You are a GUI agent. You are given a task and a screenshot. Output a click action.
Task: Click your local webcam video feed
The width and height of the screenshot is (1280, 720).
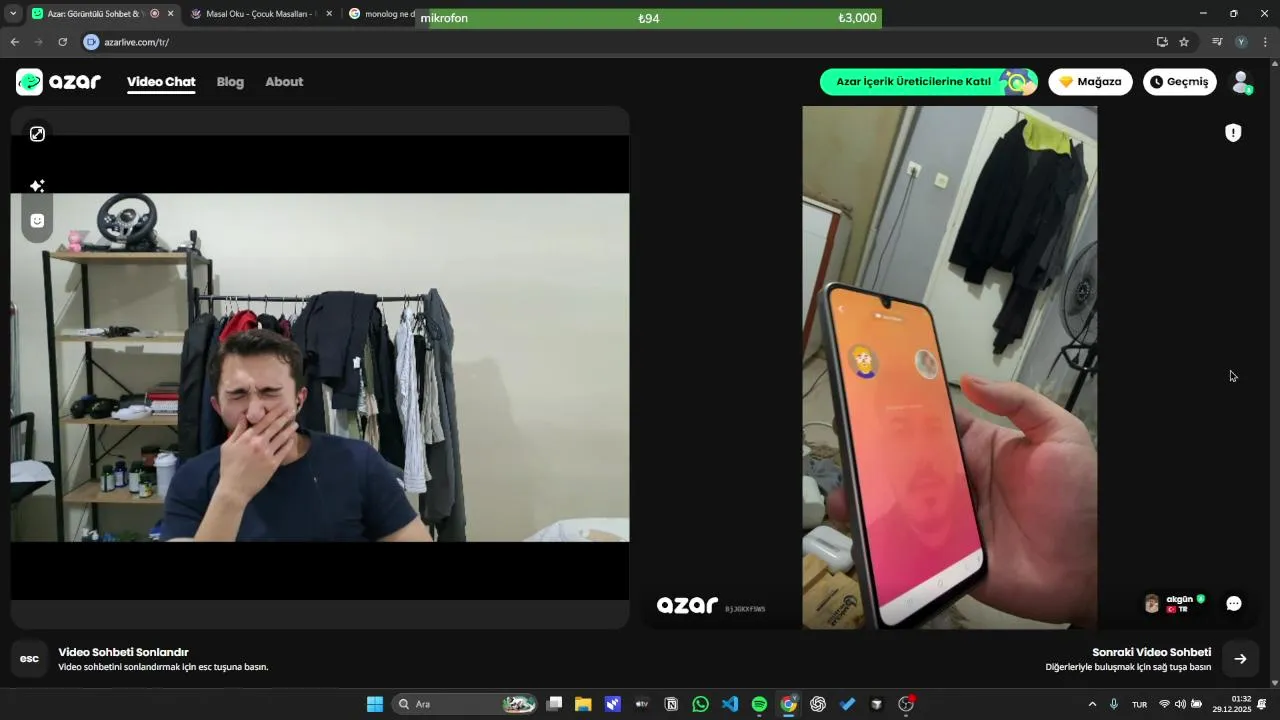pos(320,367)
